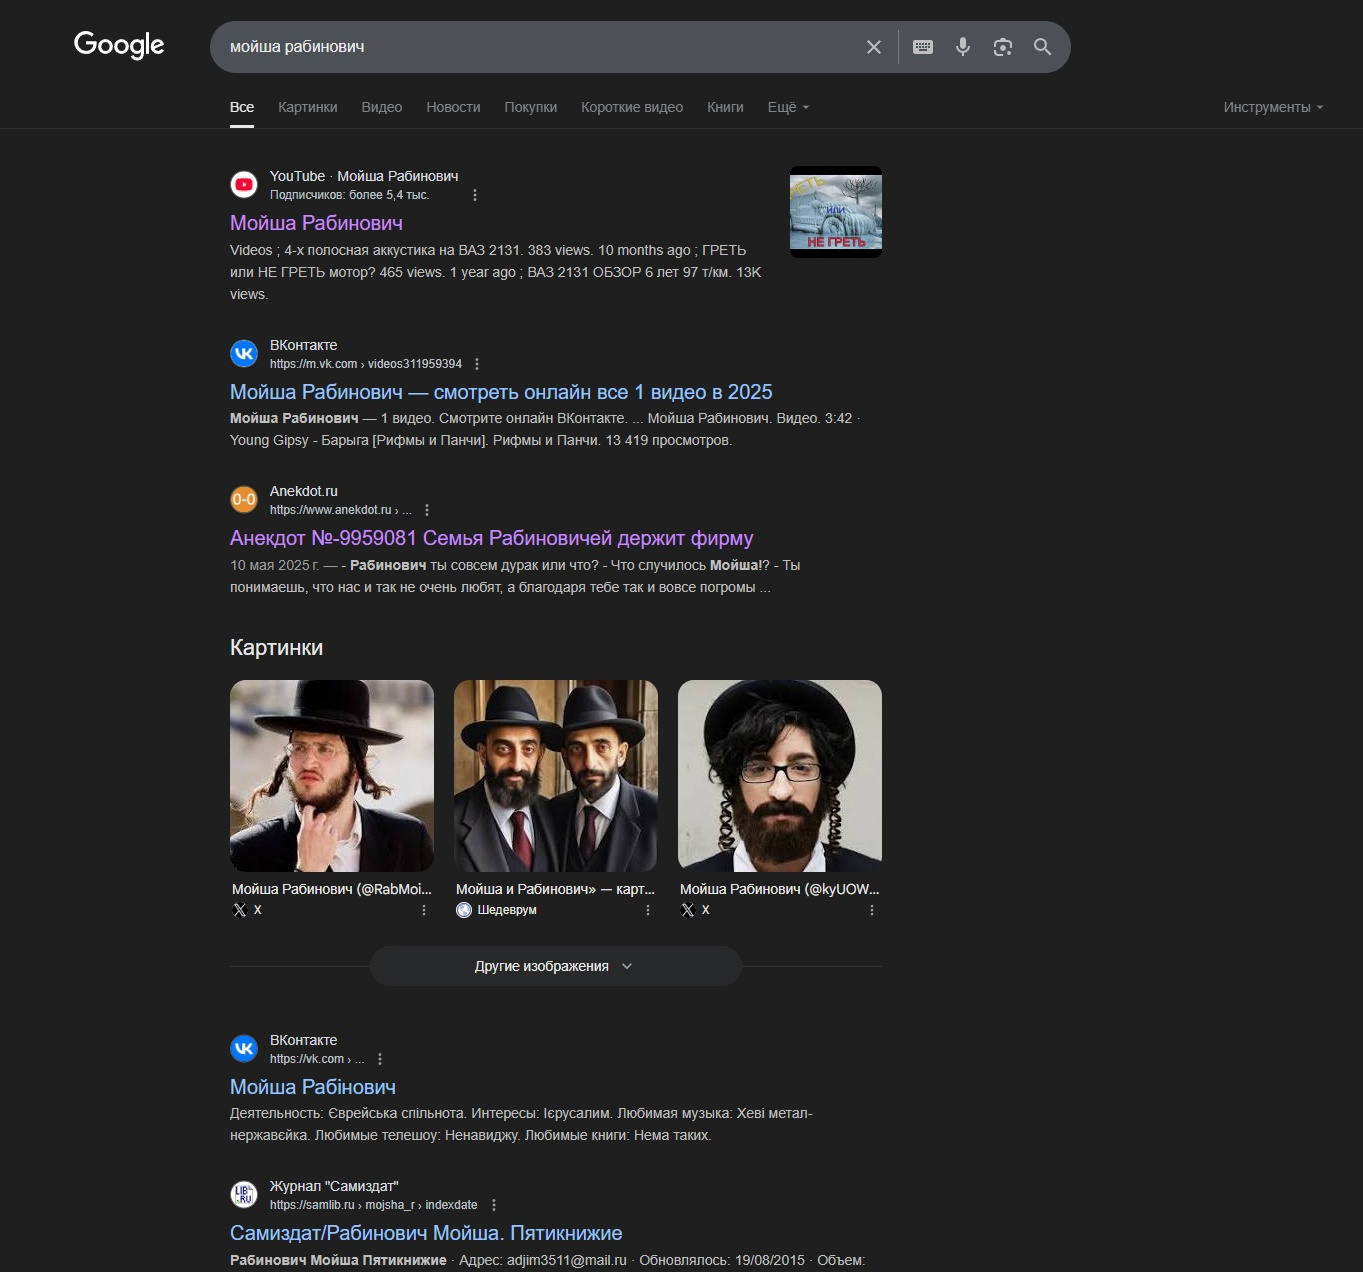Open search by image camera icon
Image resolution: width=1363 pixels, height=1272 pixels.
click(1002, 47)
